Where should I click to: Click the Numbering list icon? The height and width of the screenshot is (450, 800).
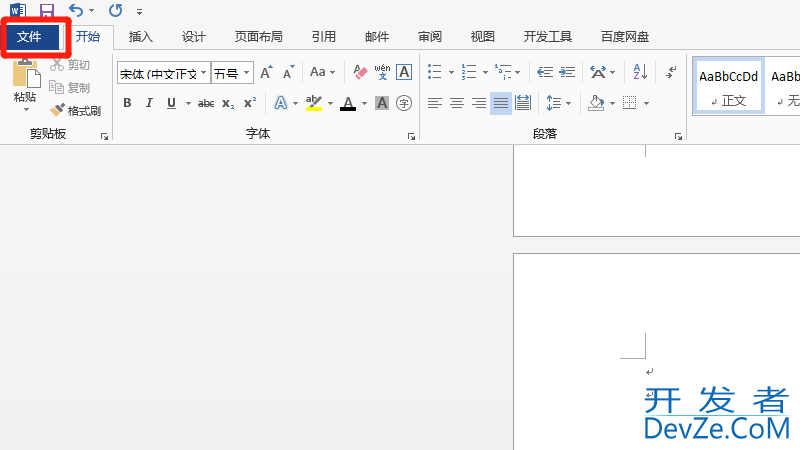pos(468,72)
